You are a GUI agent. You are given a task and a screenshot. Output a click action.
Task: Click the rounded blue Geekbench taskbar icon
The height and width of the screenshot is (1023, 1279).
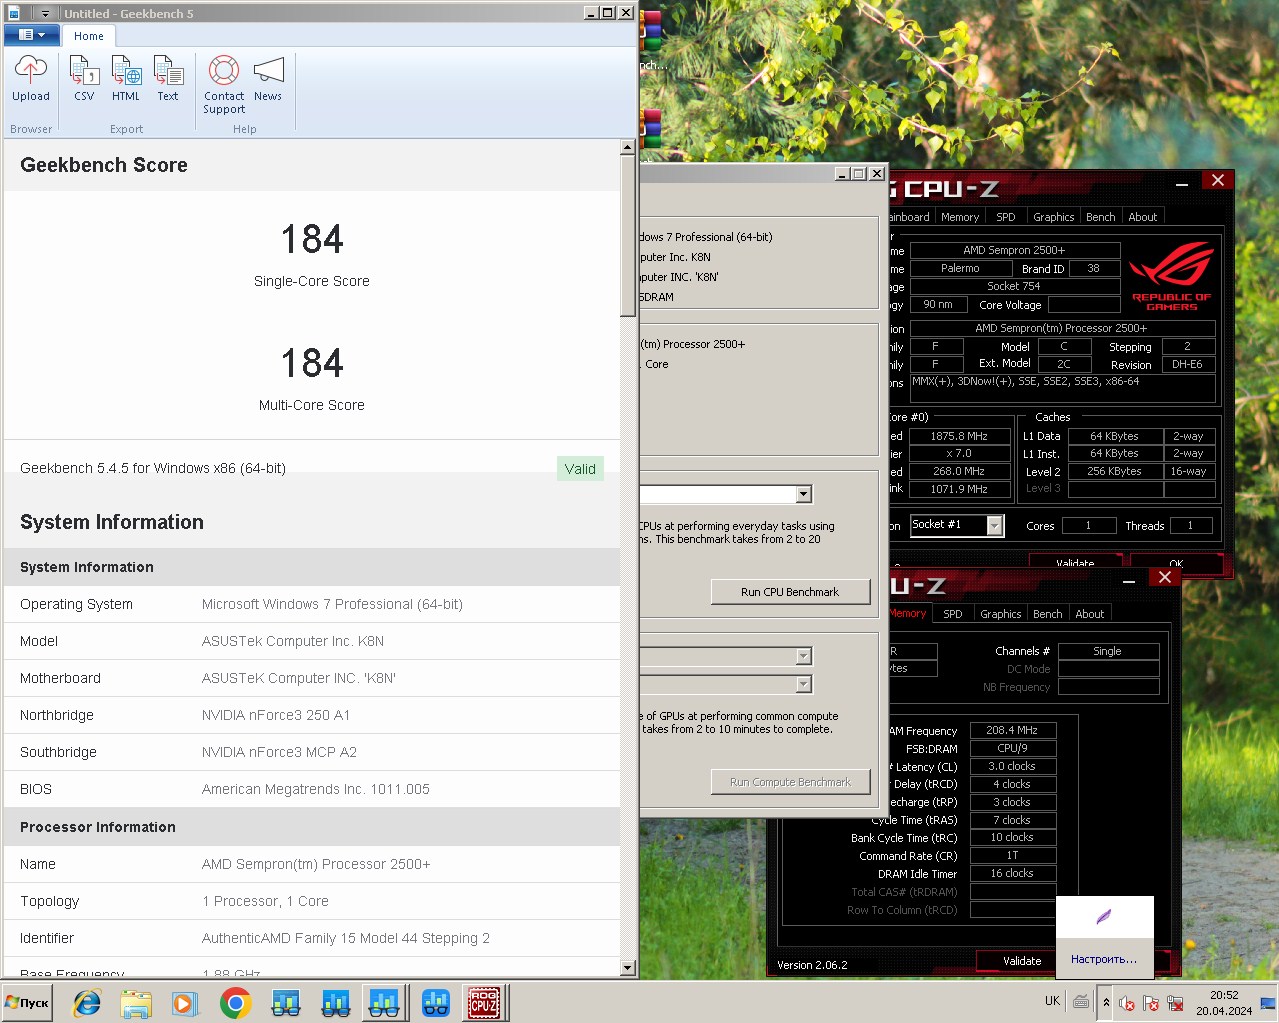point(435,1003)
